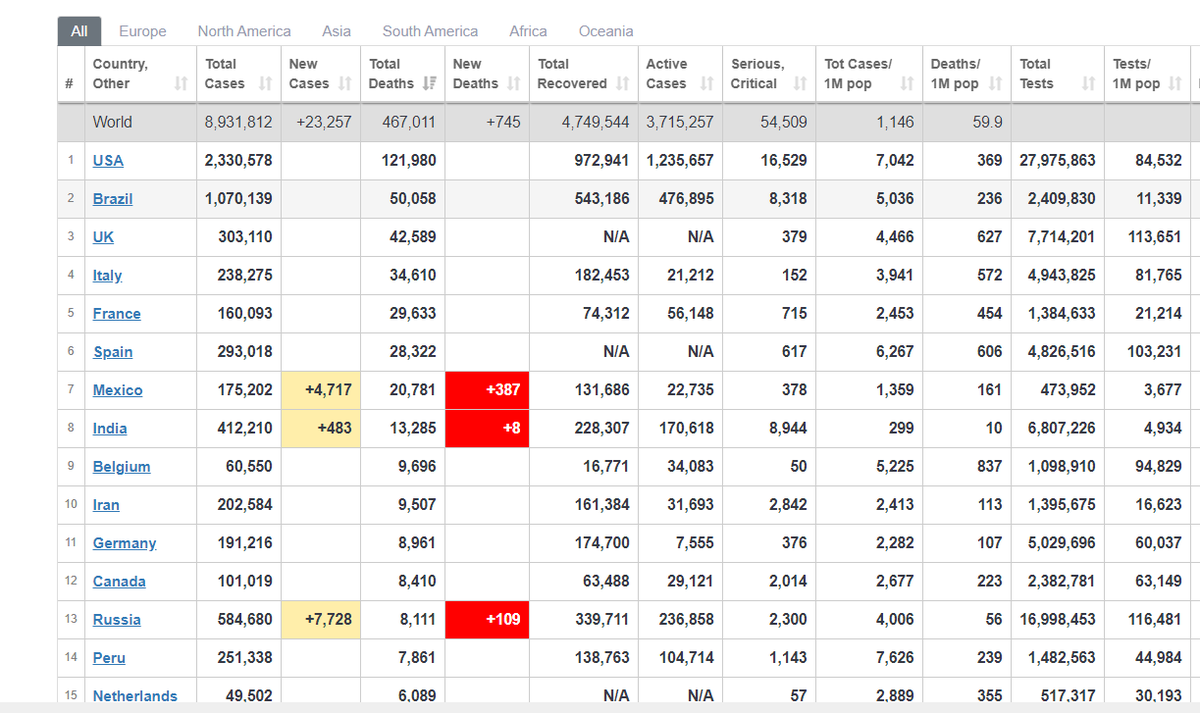Click the World row label
The width and height of the screenshot is (1200, 713).
click(112, 122)
